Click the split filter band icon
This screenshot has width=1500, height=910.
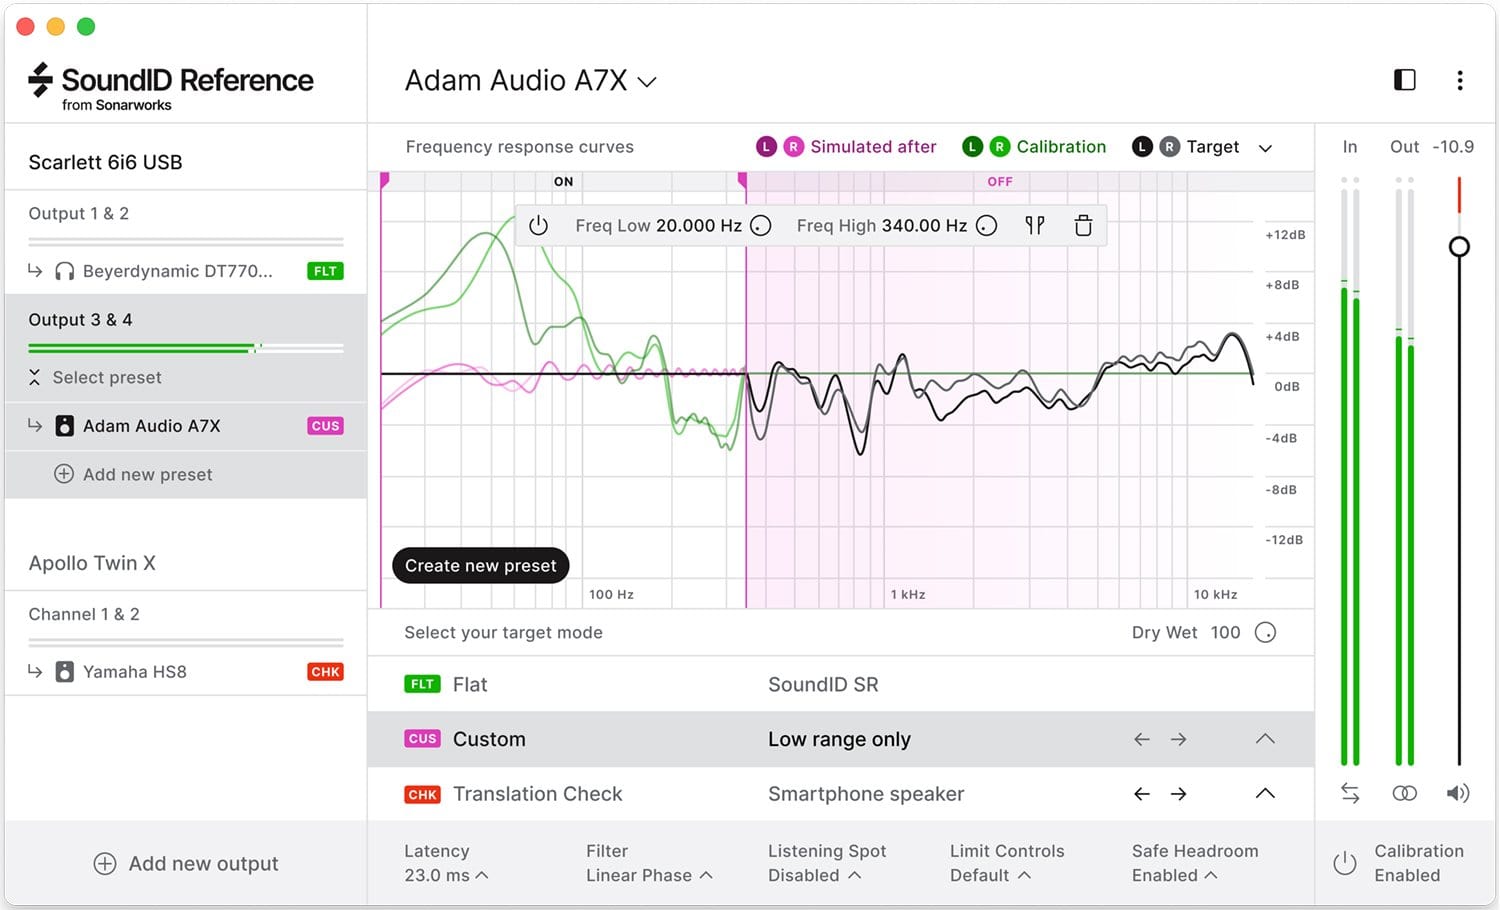(1035, 226)
